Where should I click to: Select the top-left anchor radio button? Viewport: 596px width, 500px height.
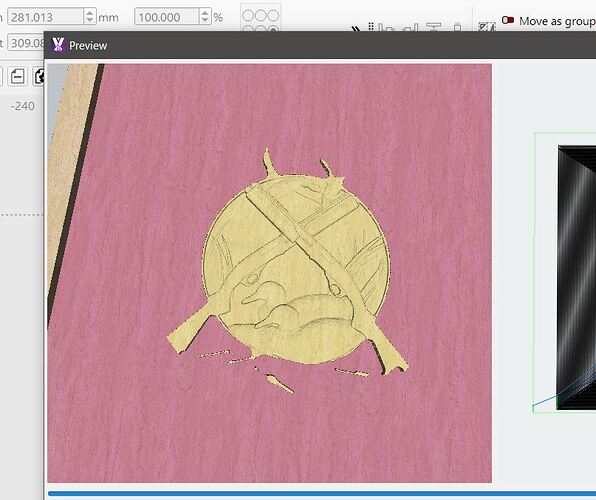(248, 16)
